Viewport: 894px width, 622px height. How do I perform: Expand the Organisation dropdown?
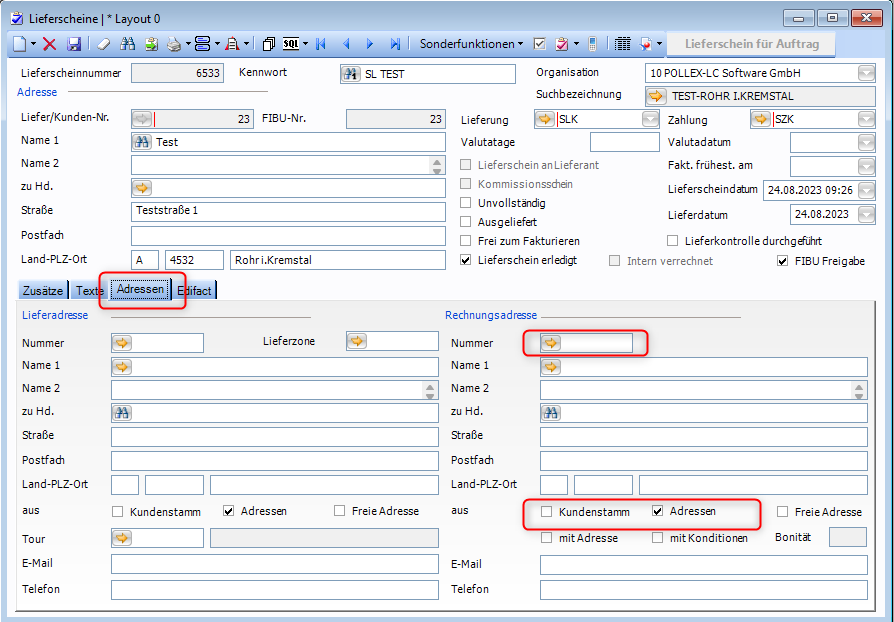click(866, 73)
